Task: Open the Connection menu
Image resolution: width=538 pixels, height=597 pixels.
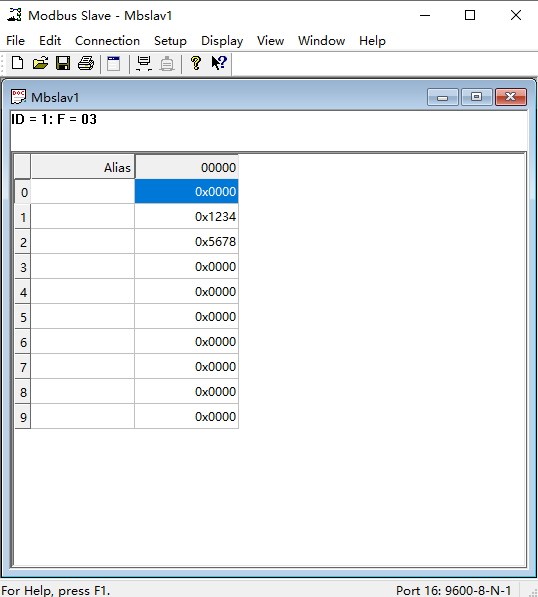Action: (107, 41)
